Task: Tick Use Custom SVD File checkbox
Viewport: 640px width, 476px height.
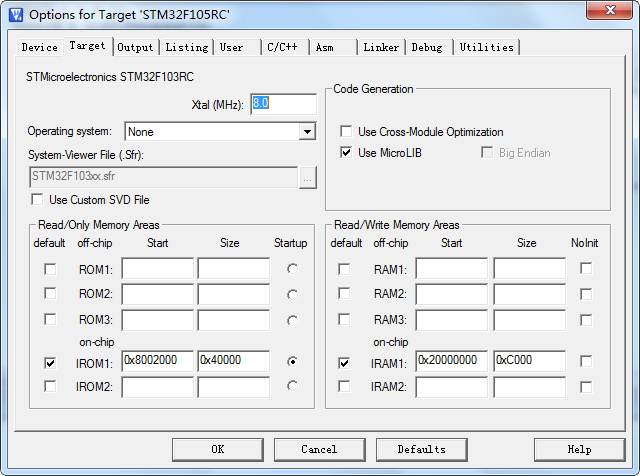Action: tap(37, 200)
